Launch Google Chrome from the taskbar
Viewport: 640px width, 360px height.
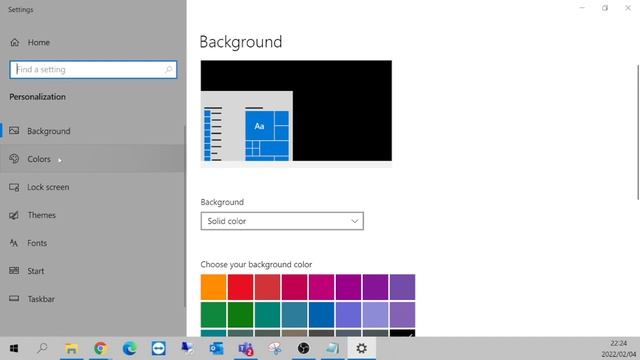tap(100, 349)
